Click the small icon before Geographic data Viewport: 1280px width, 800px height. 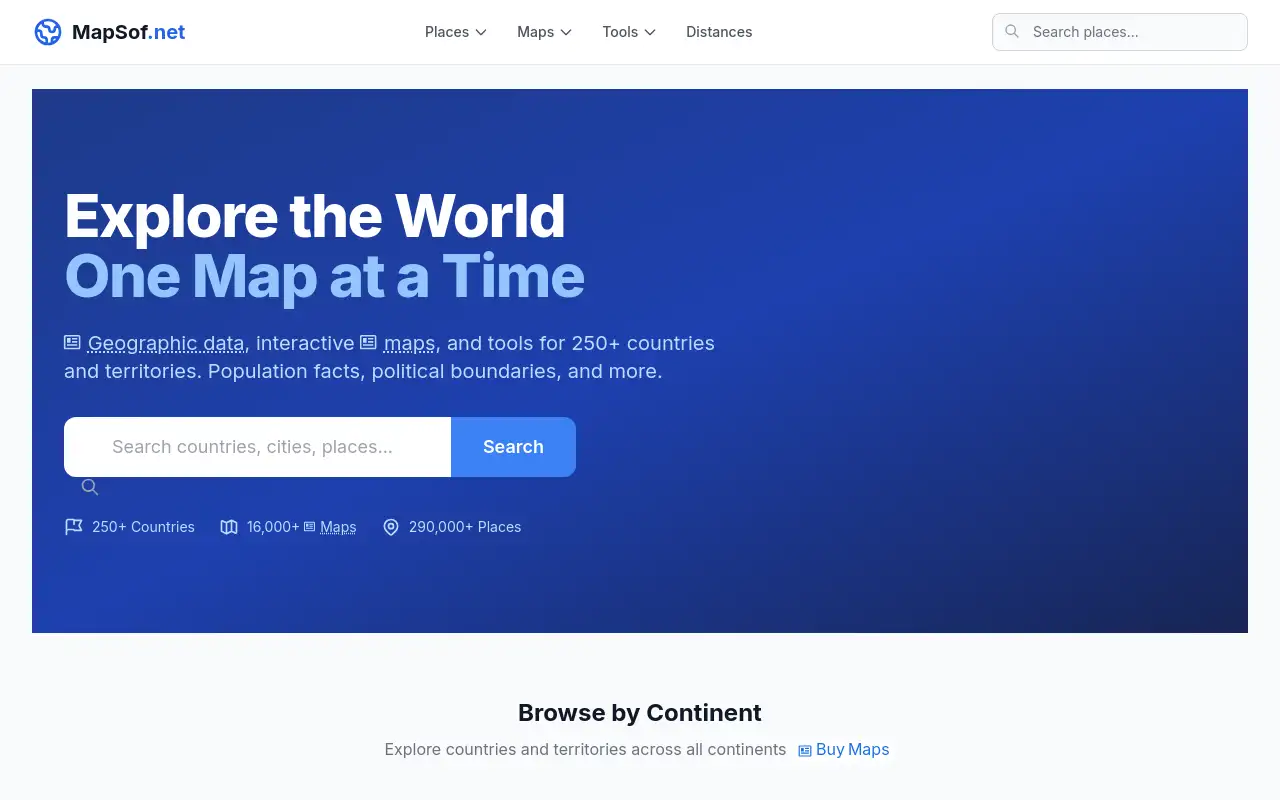72,342
